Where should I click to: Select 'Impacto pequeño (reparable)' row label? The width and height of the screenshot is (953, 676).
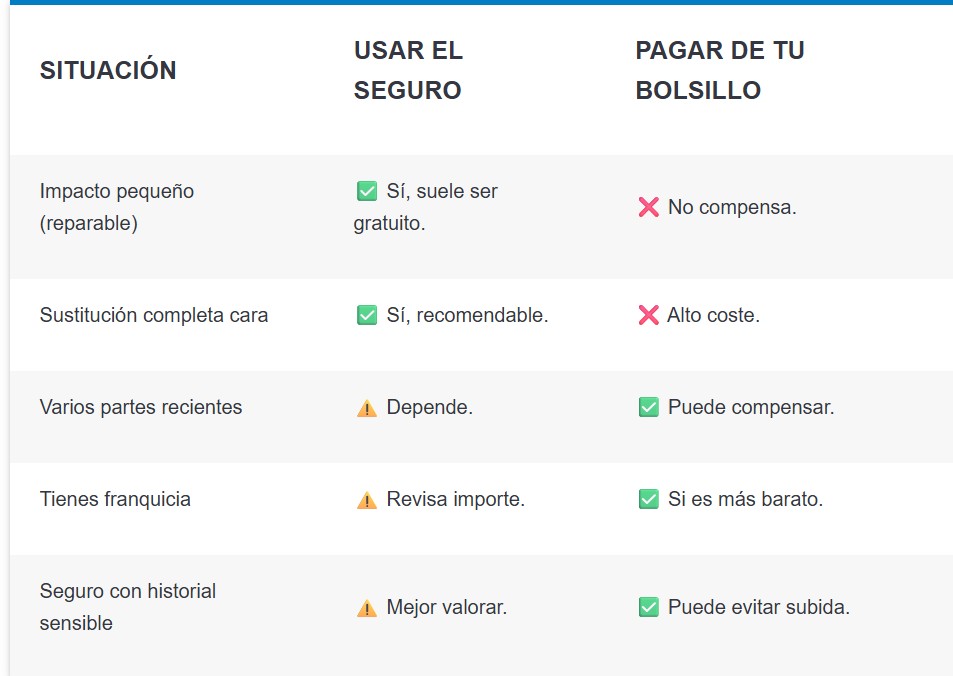117,207
